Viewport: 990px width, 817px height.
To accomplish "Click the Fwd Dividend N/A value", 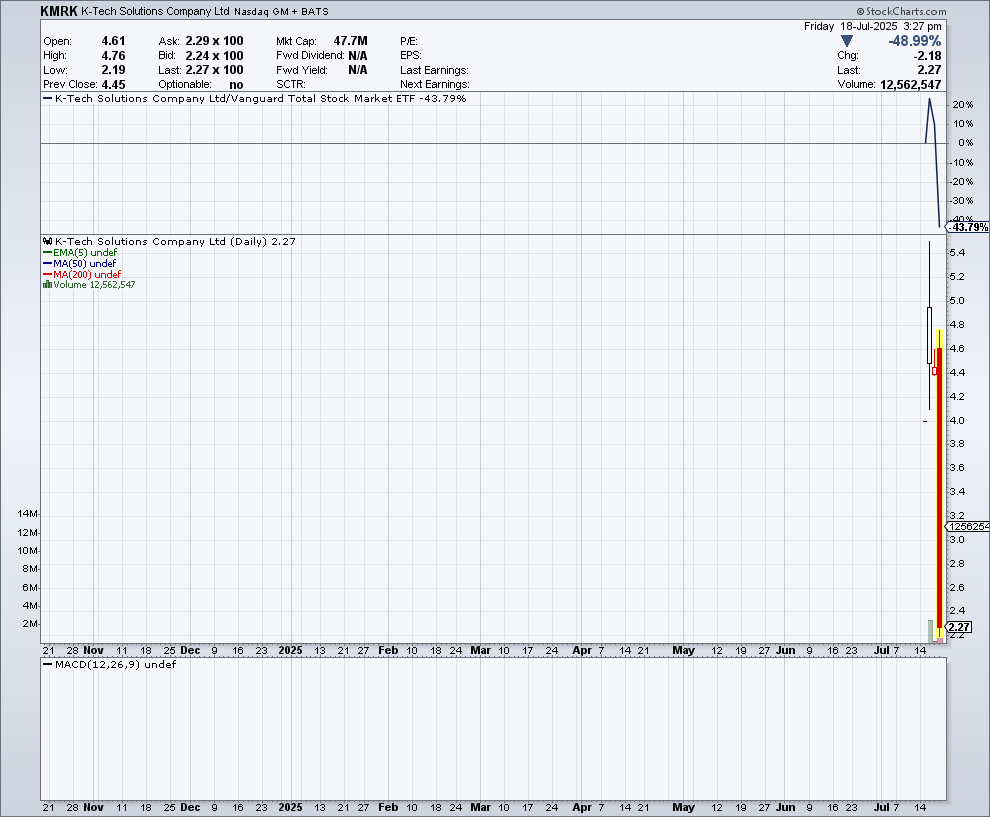I will coord(358,56).
